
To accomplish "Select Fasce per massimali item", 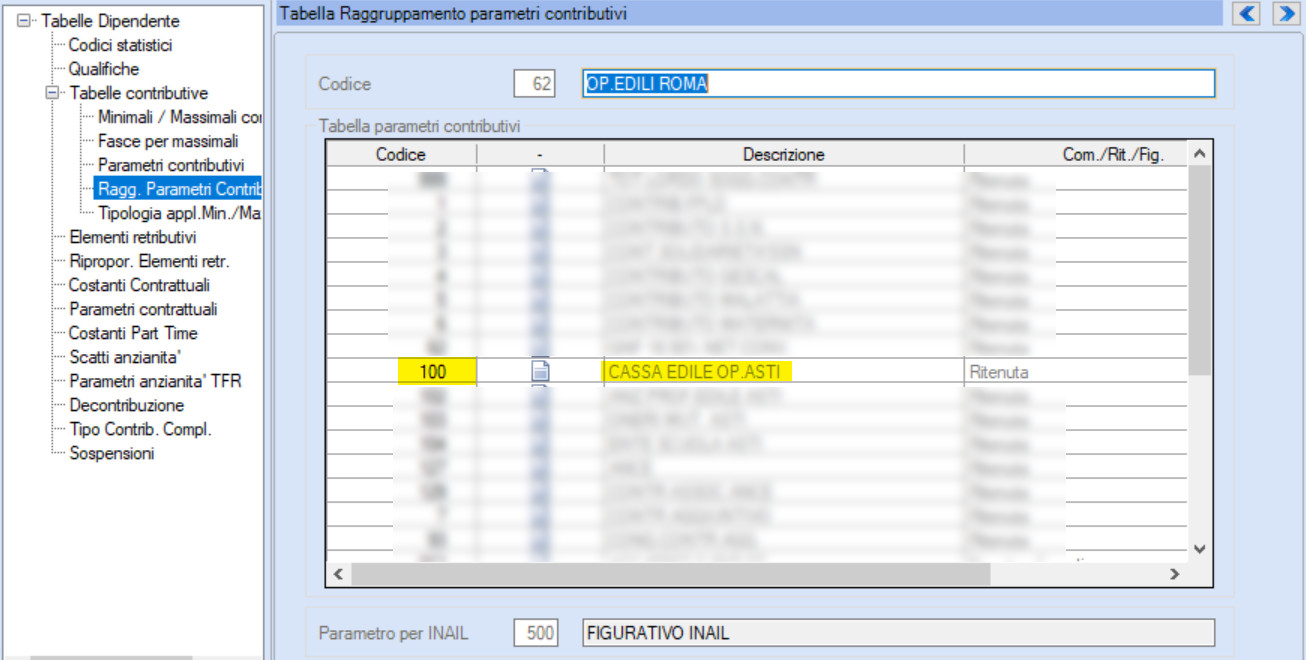I will click(x=168, y=141).
